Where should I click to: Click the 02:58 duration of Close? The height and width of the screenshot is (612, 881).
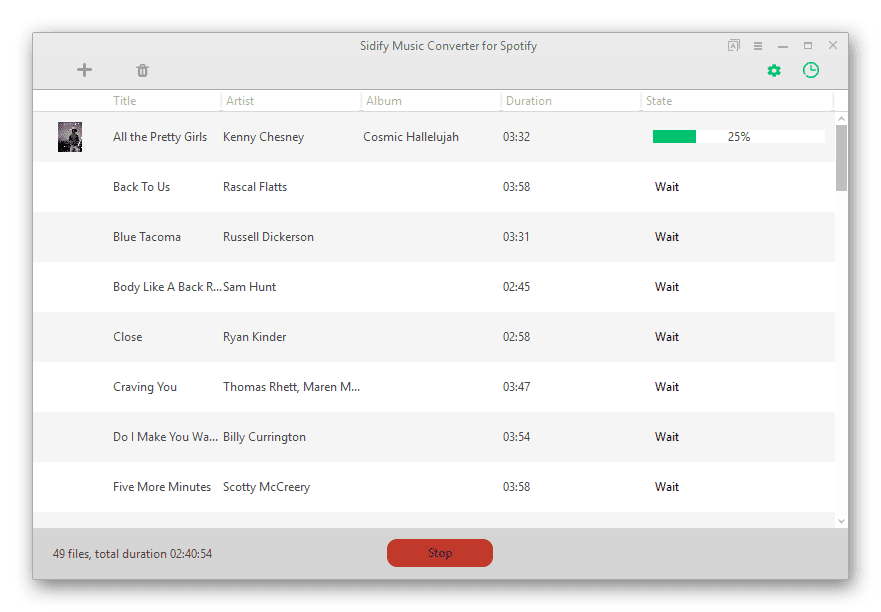point(516,337)
